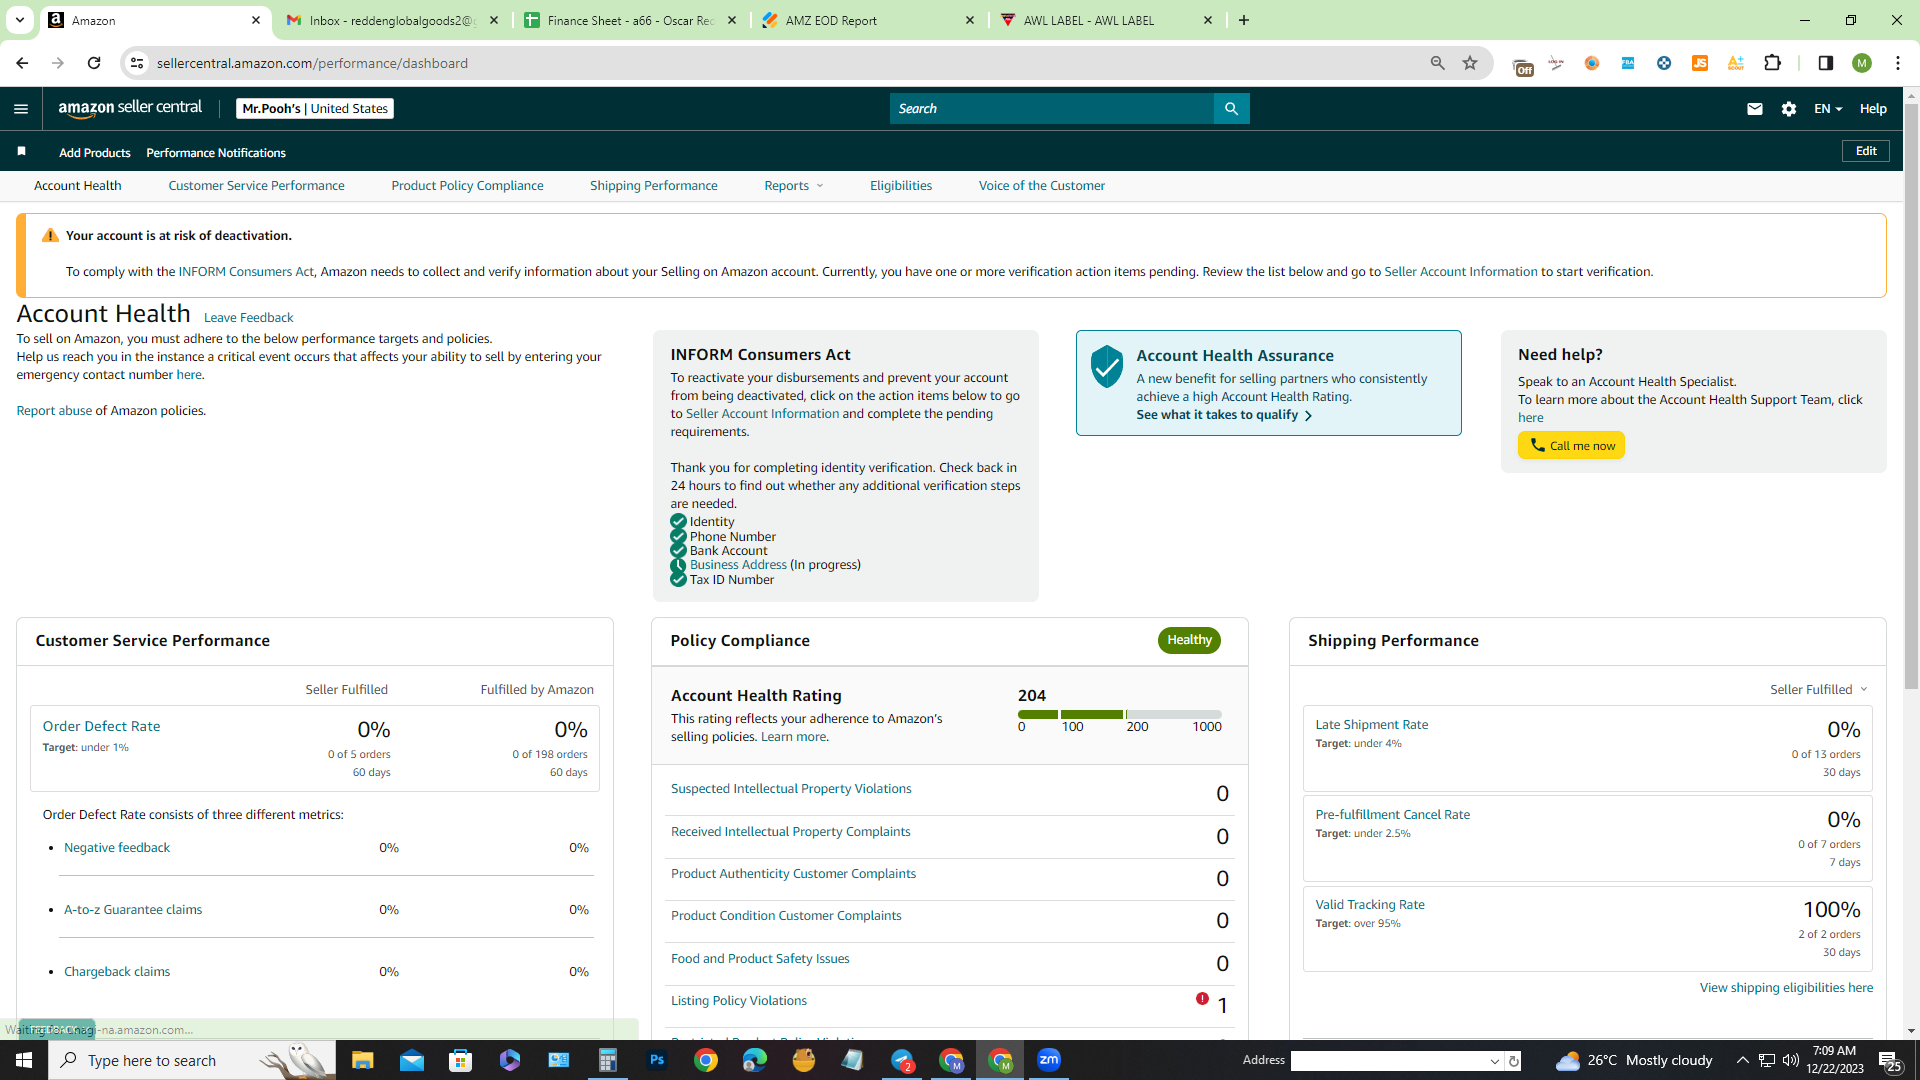Image resolution: width=1920 pixels, height=1080 pixels.
Task: Go back using the browser back arrow
Action: pos(22,63)
